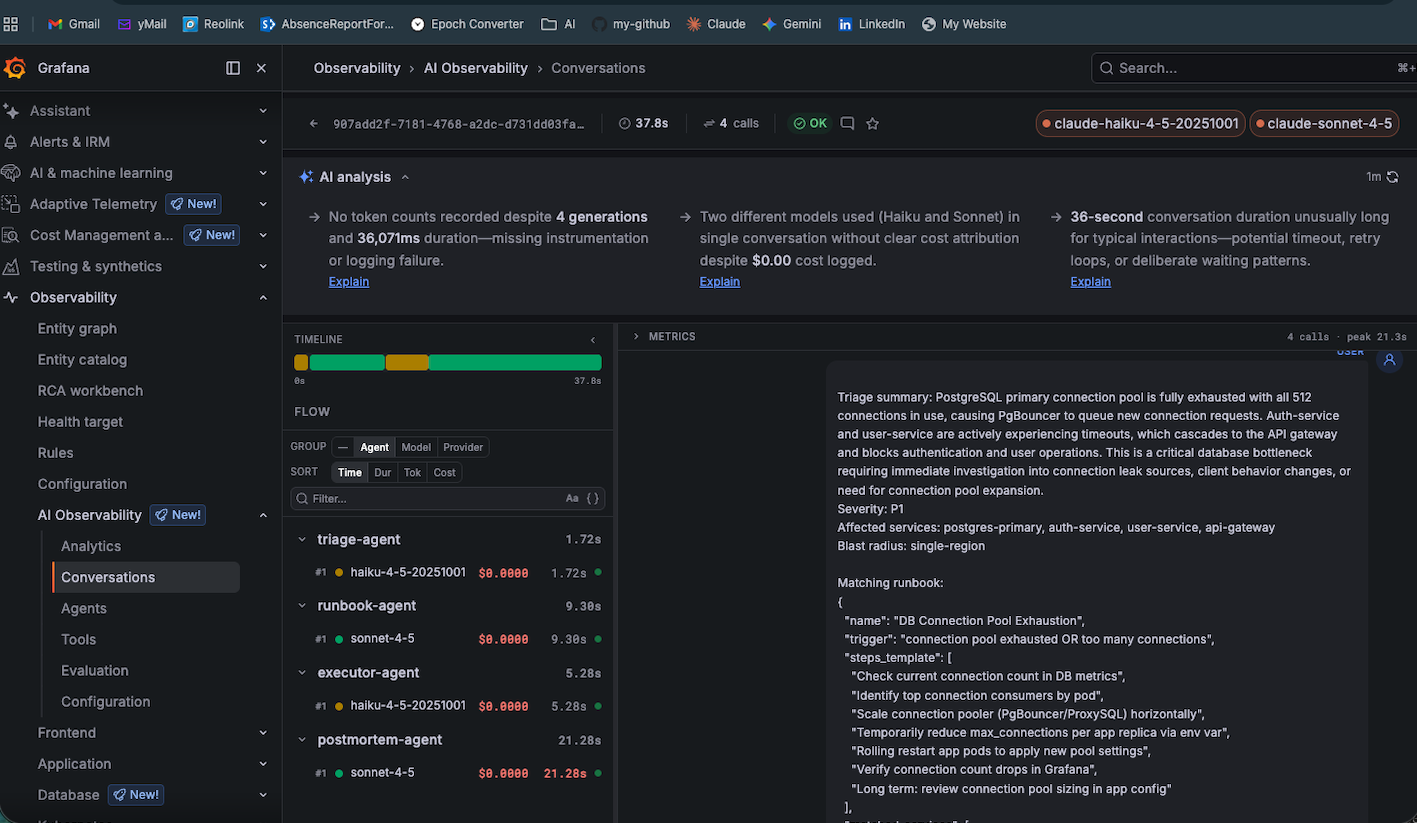Open the LinkedIn bookmark
This screenshot has height=823, width=1417.
(872, 24)
